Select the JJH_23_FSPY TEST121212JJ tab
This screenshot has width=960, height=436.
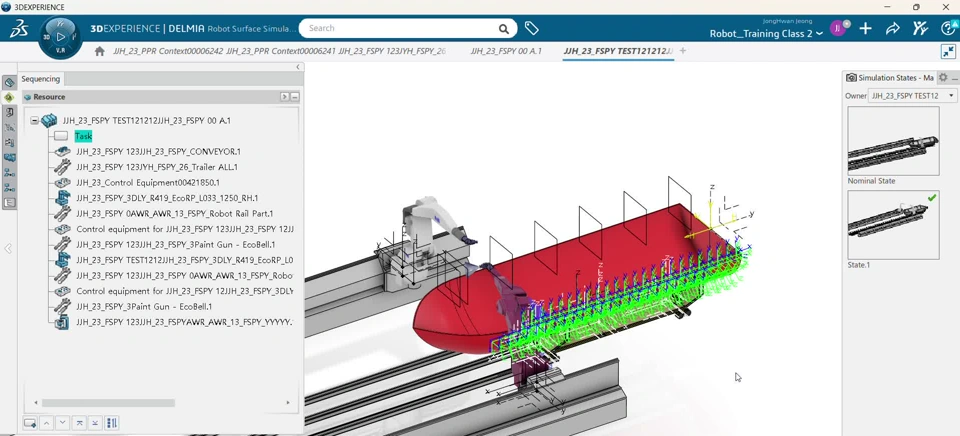[x=618, y=51]
